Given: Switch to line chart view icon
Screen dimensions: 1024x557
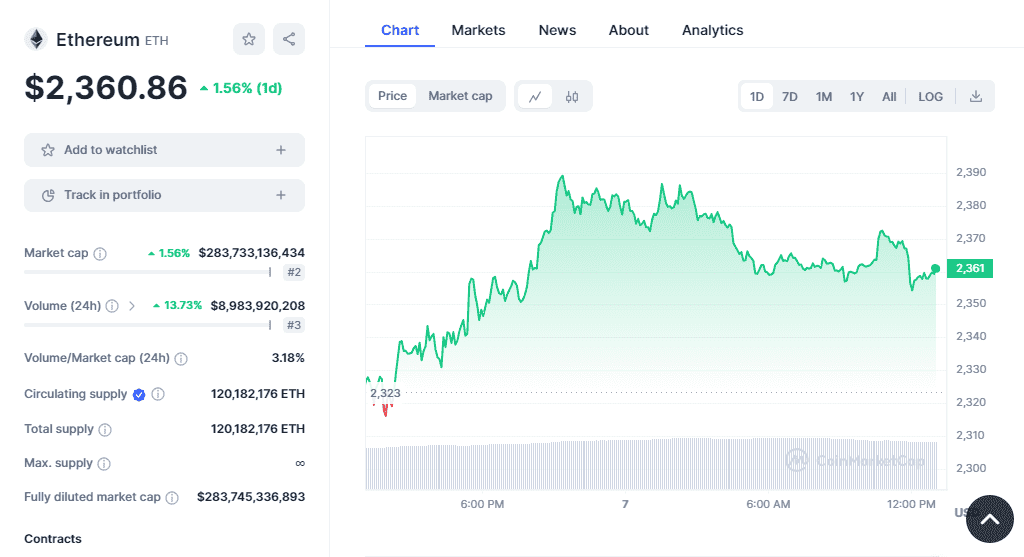Looking at the screenshot, I should pyautogui.click(x=535, y=96).
